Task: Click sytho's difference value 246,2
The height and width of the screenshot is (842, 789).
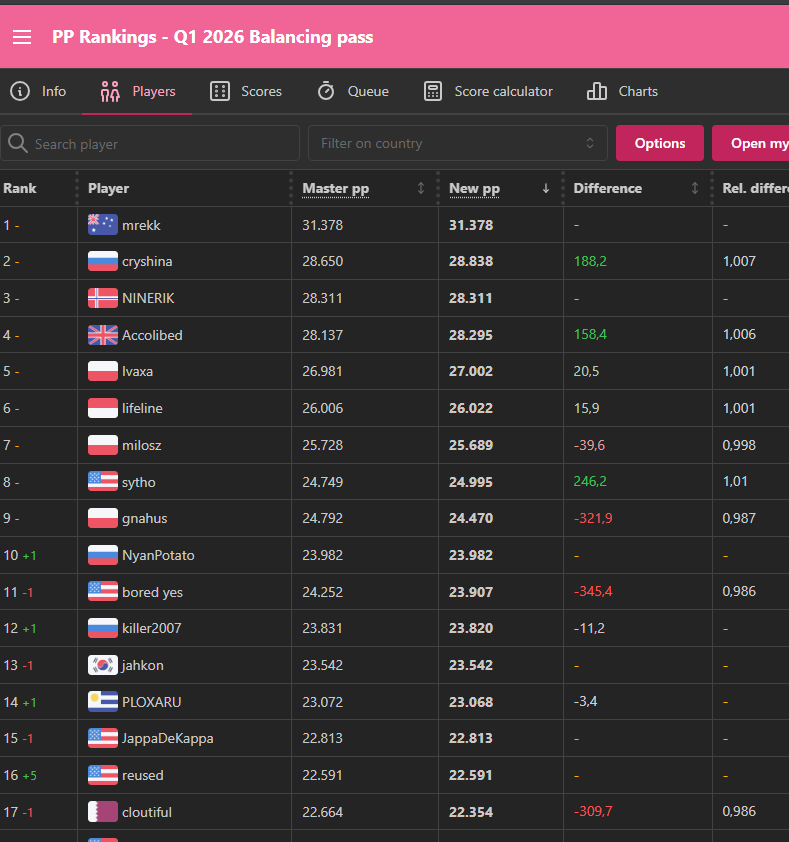Action: coord(590,481)
